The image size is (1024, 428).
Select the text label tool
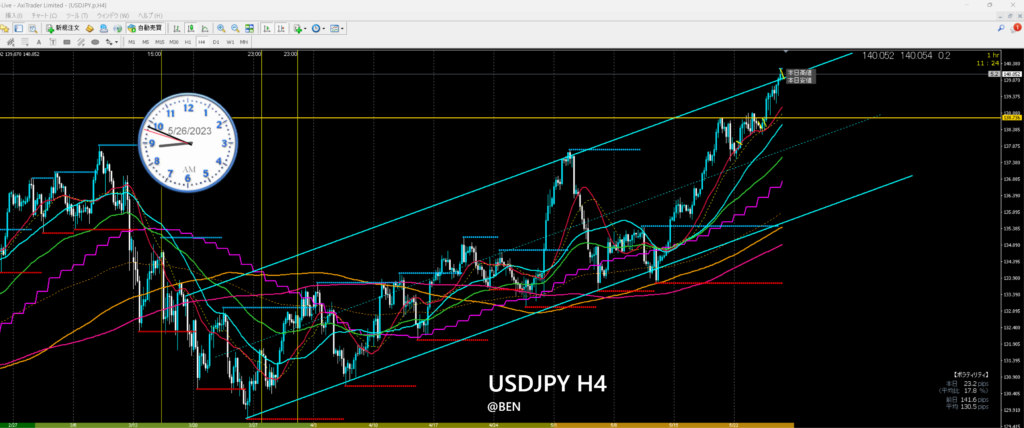tap(36, 43)
